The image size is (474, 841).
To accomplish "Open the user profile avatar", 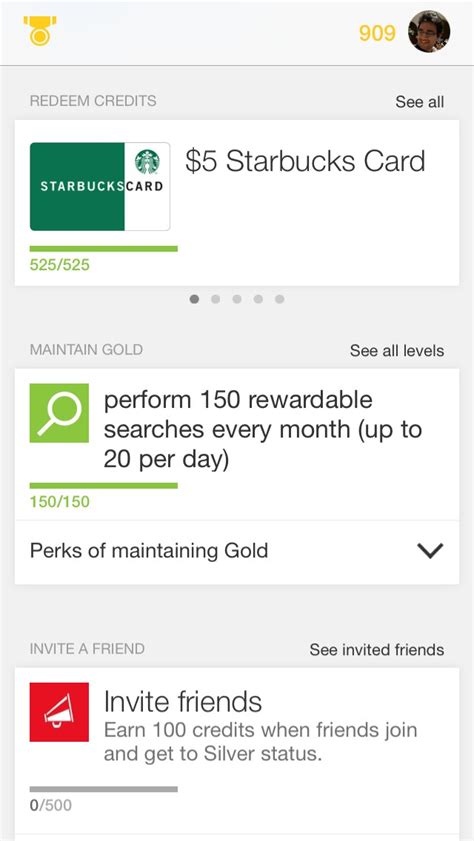I will click(x=429, y=32).
